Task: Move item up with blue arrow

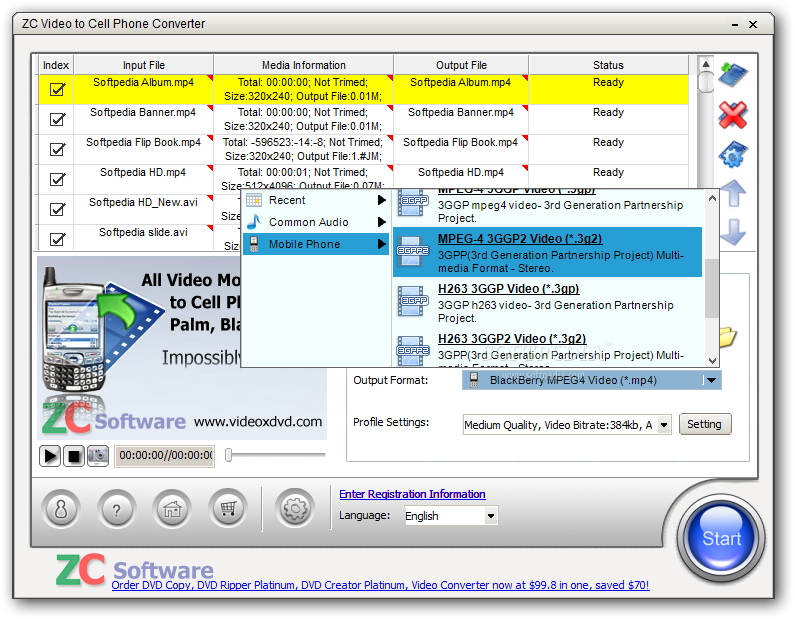Action: [x=733, y=193]
